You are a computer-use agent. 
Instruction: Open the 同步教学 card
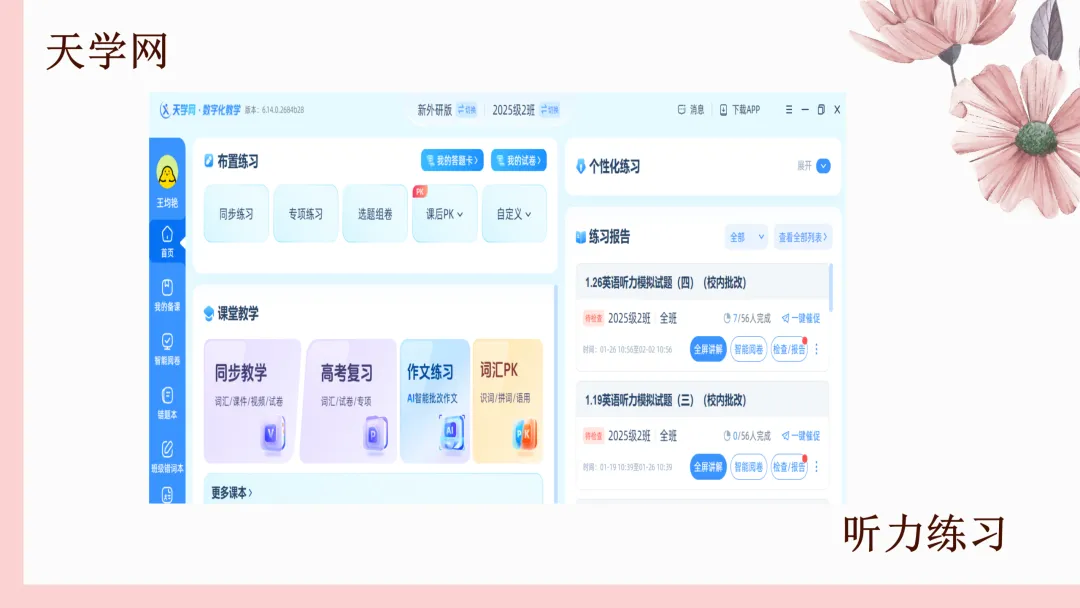click(252, 401)
